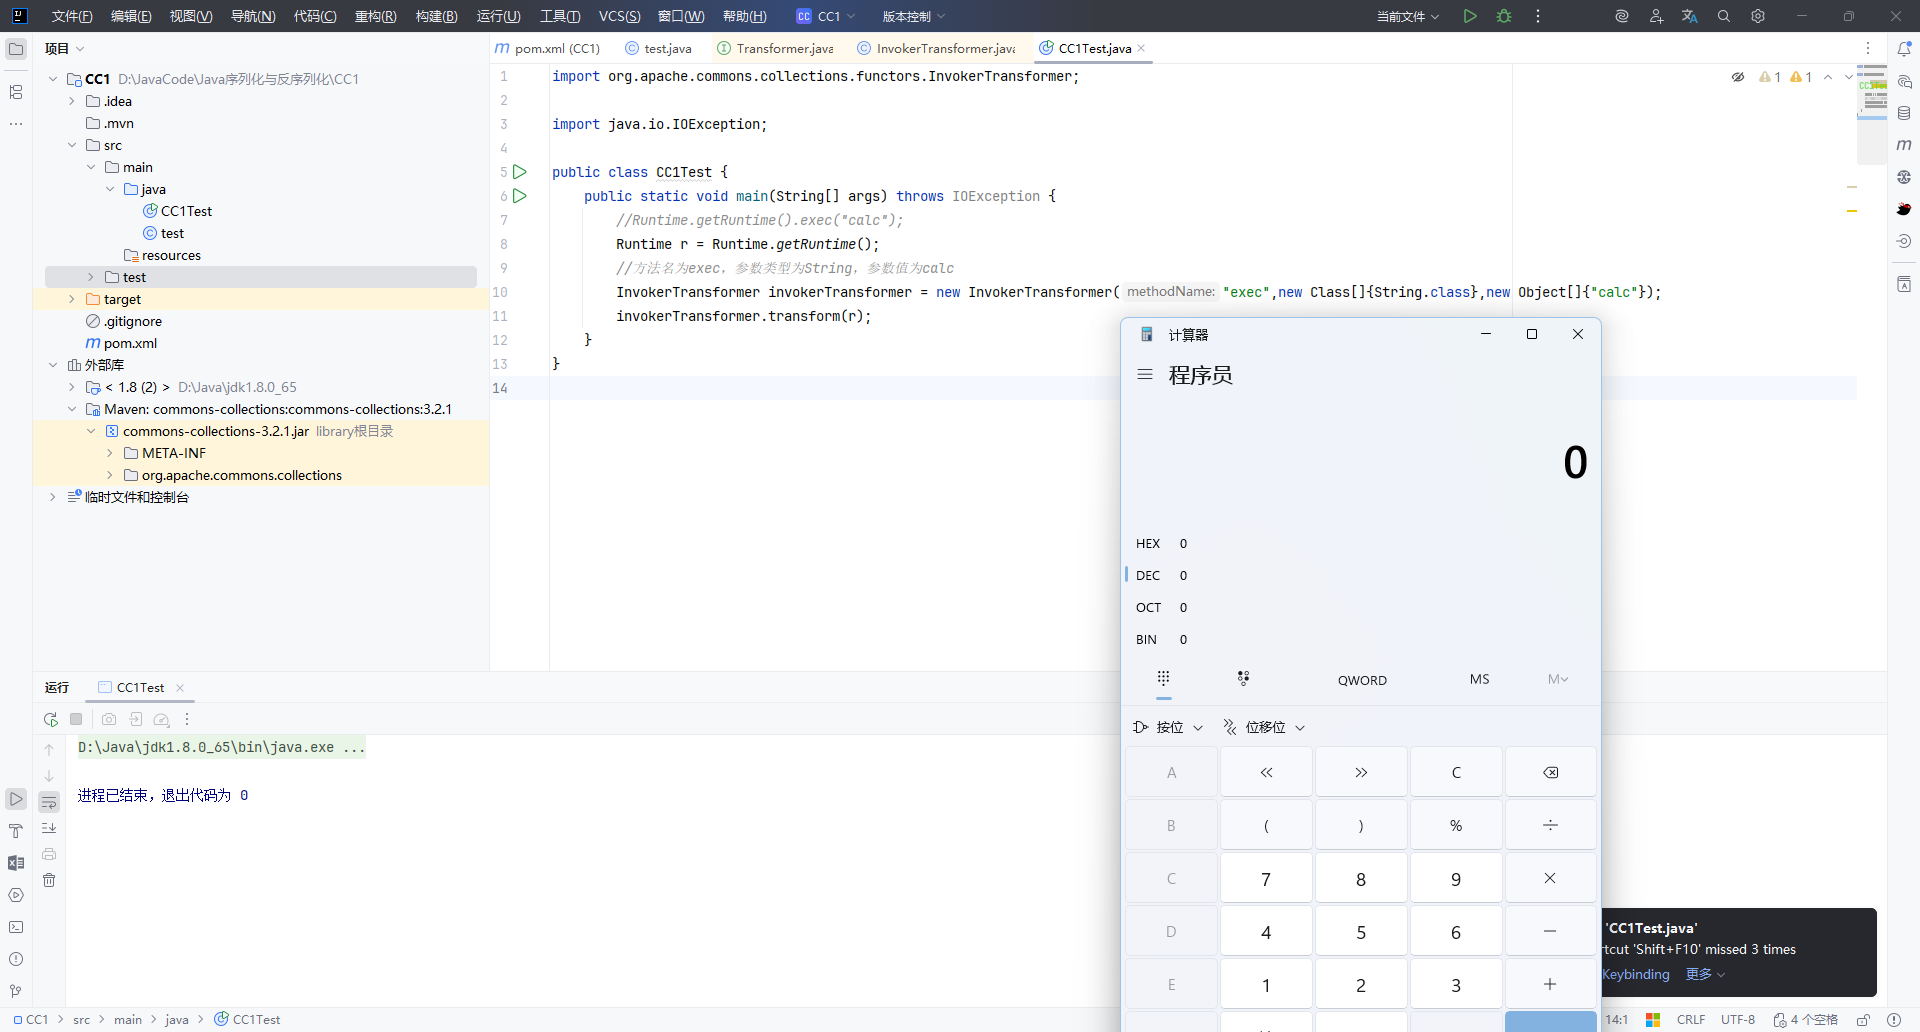Expand the META-INF folder in the jar

[110, 453]
